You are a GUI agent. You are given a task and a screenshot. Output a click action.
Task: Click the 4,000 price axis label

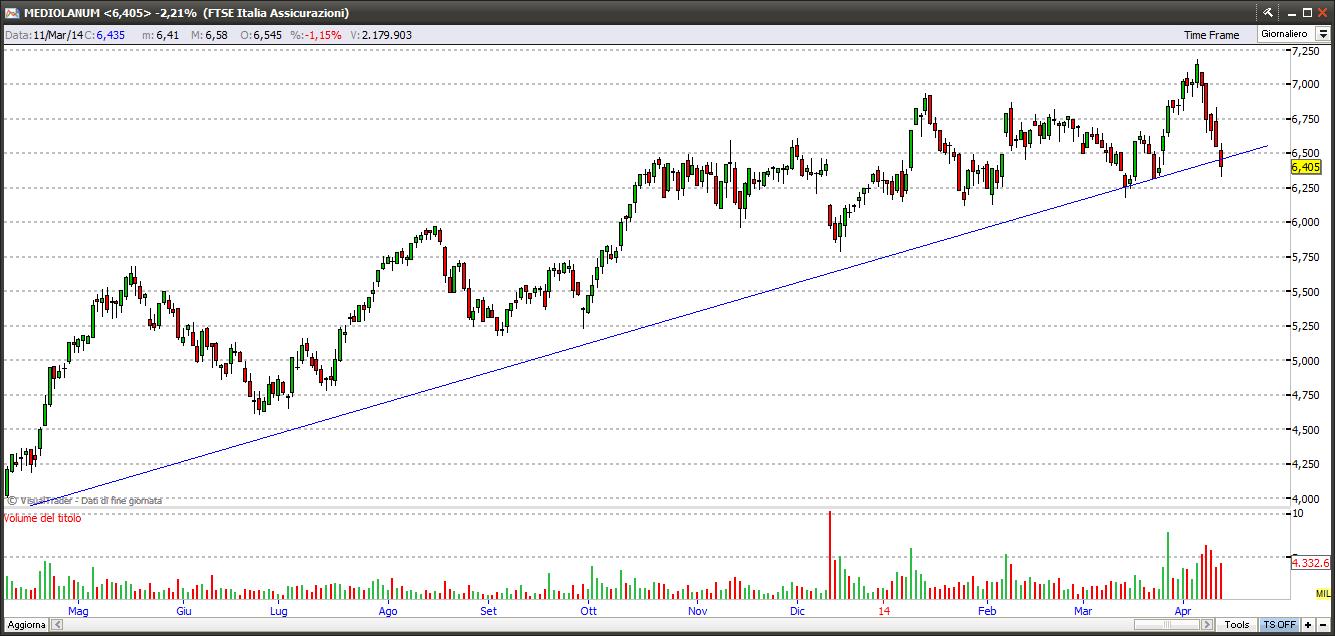click(1305, 498)
